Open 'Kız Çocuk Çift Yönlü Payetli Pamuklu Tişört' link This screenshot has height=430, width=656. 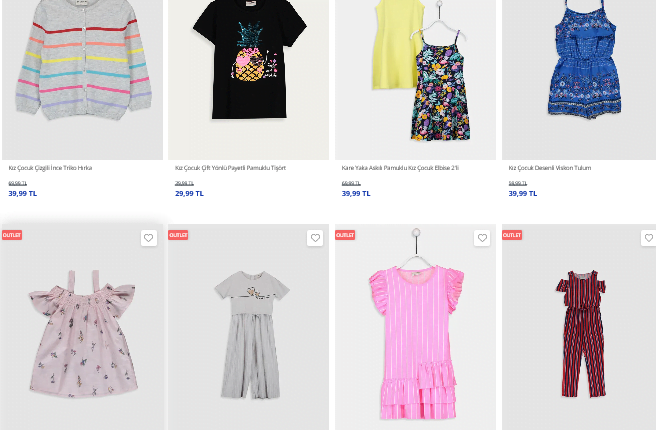click(x=230, y=168)
